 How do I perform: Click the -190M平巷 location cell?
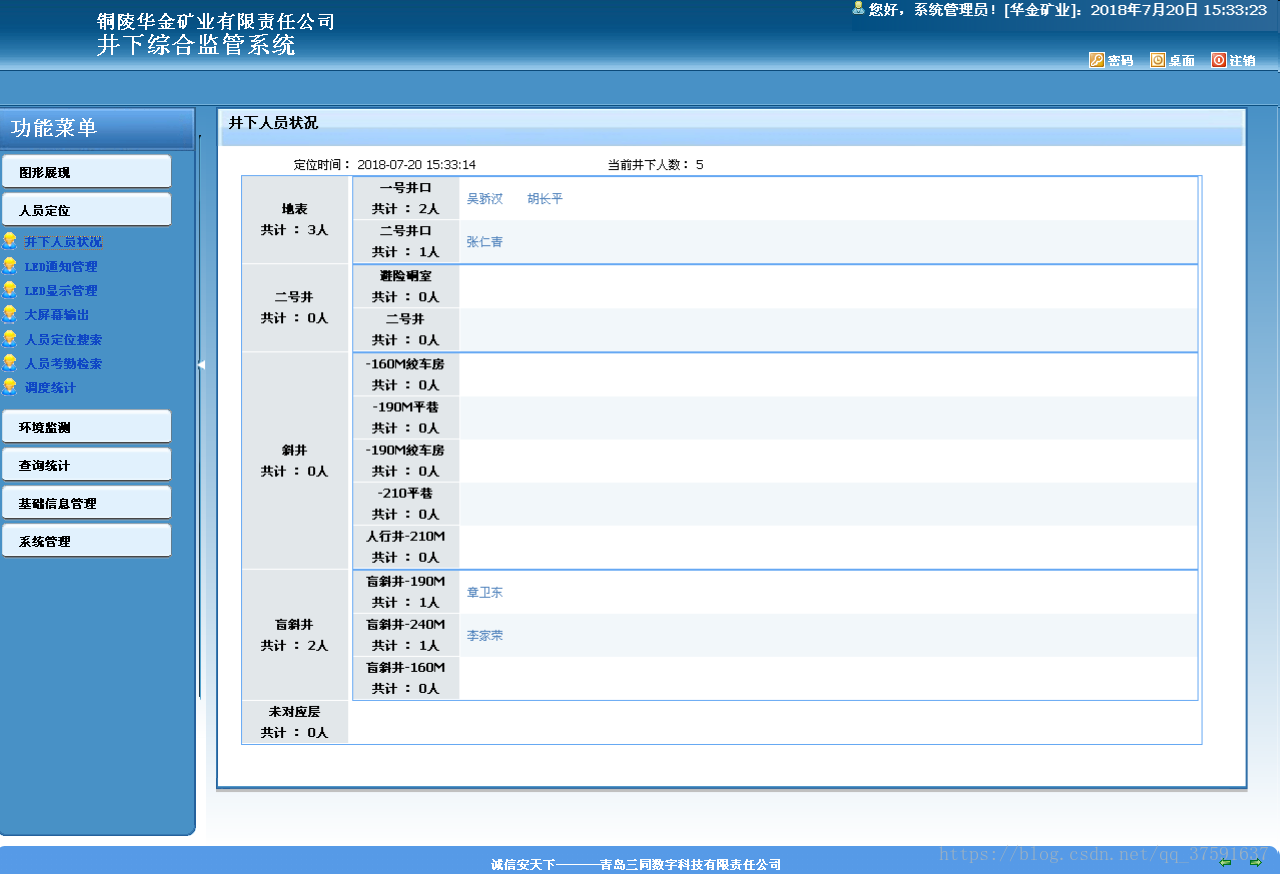pyautogui.click(x=406, y=417)
